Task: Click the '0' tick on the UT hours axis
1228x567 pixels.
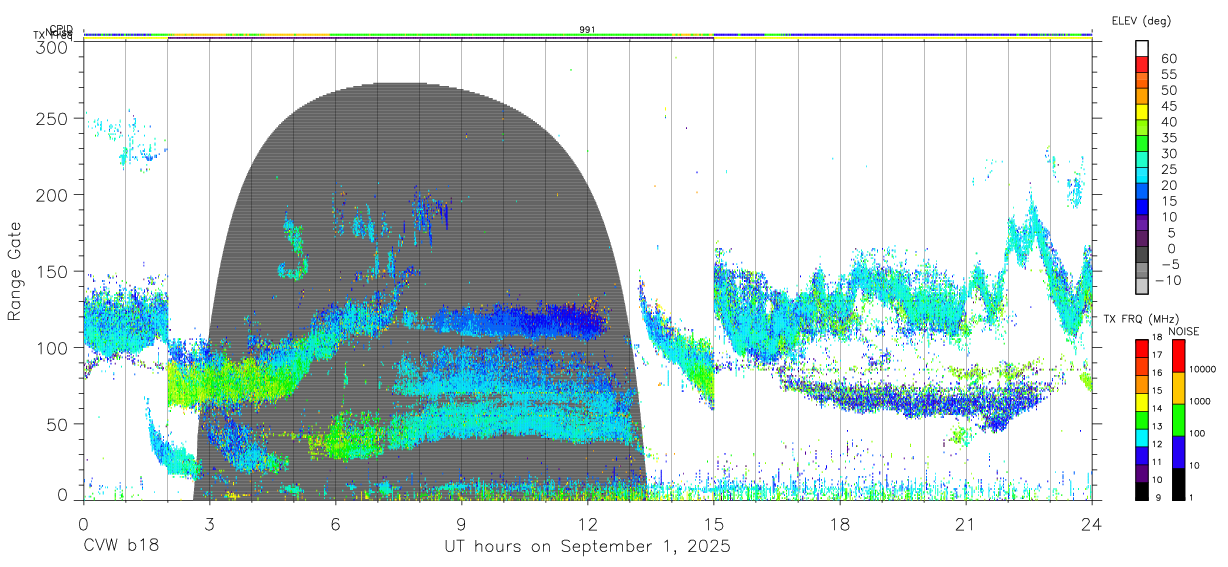Action: point(83,524)
